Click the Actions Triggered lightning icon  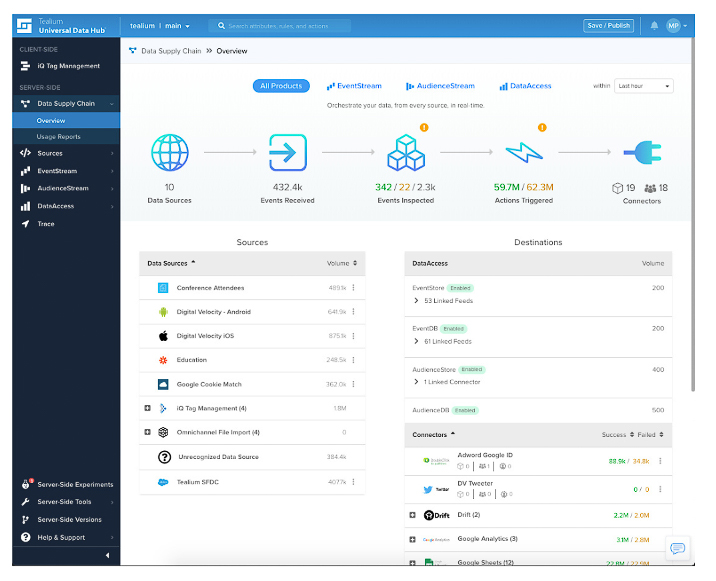[523, 153]
